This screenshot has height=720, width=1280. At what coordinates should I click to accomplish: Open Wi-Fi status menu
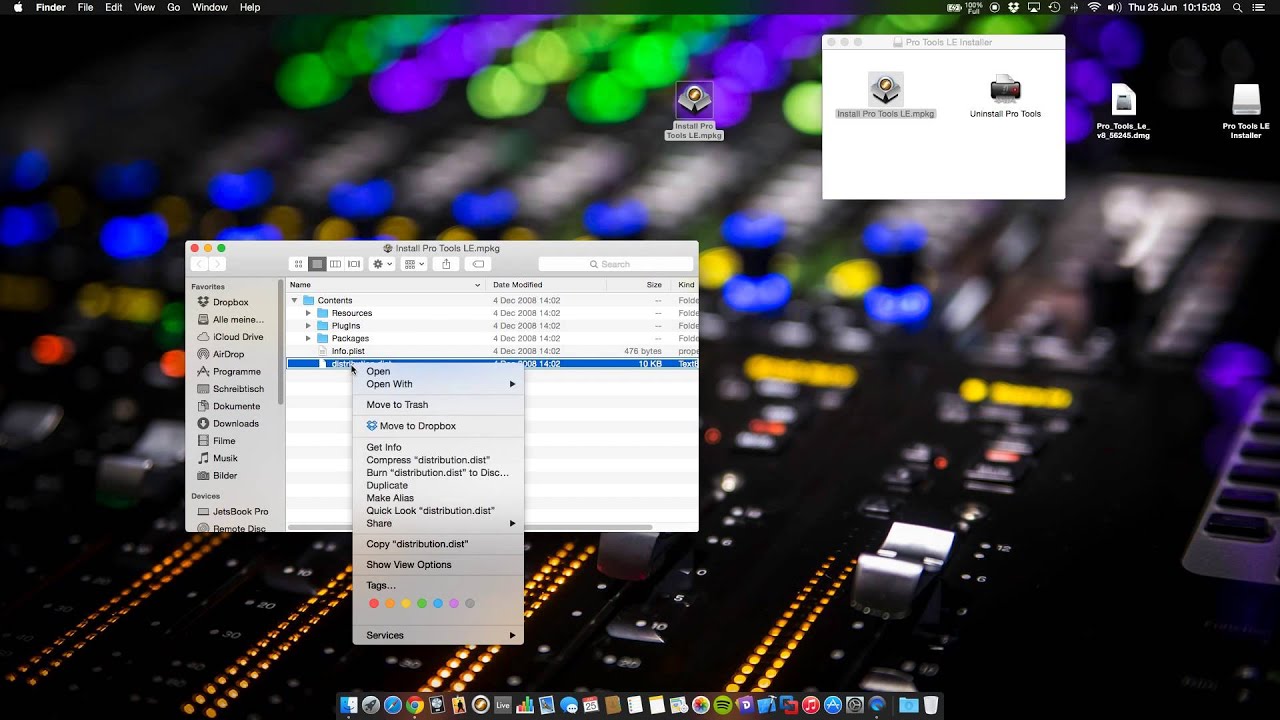(x=1094, y=7)
